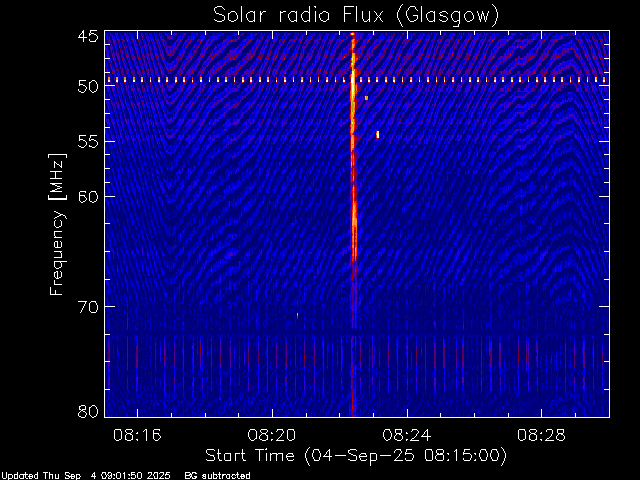
Task: Click the 'Updated Thu Sep 4' timestamp text
Action: coord(86,476)
